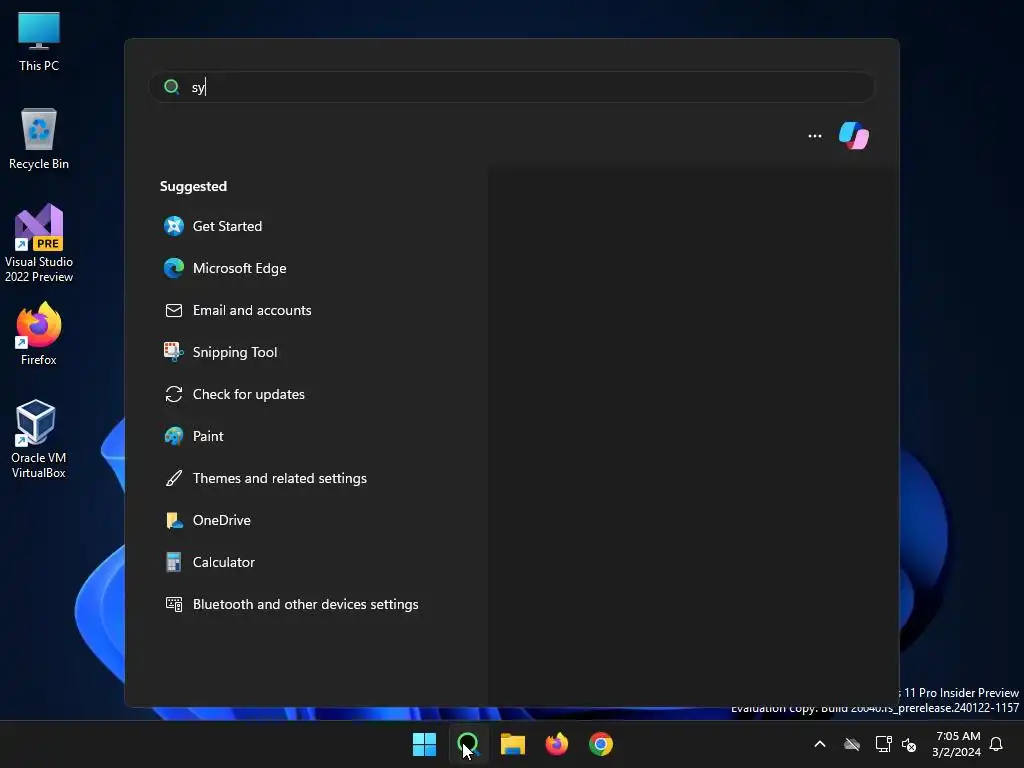The width and height of the screenshot is (1024, 768).
Task: Click the magnifier icon in search box
Action: coord(172,87)
